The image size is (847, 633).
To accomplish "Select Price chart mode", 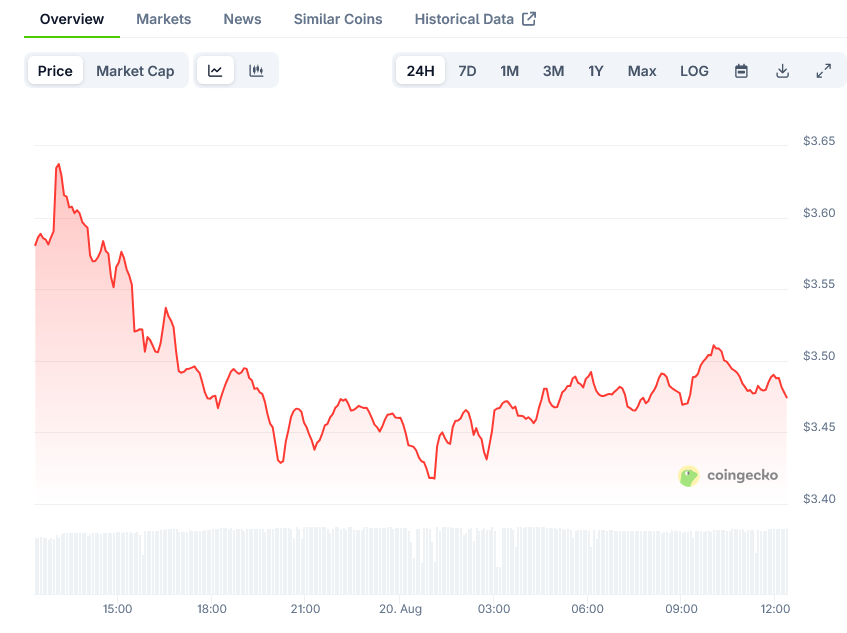I will pos(55,71).
